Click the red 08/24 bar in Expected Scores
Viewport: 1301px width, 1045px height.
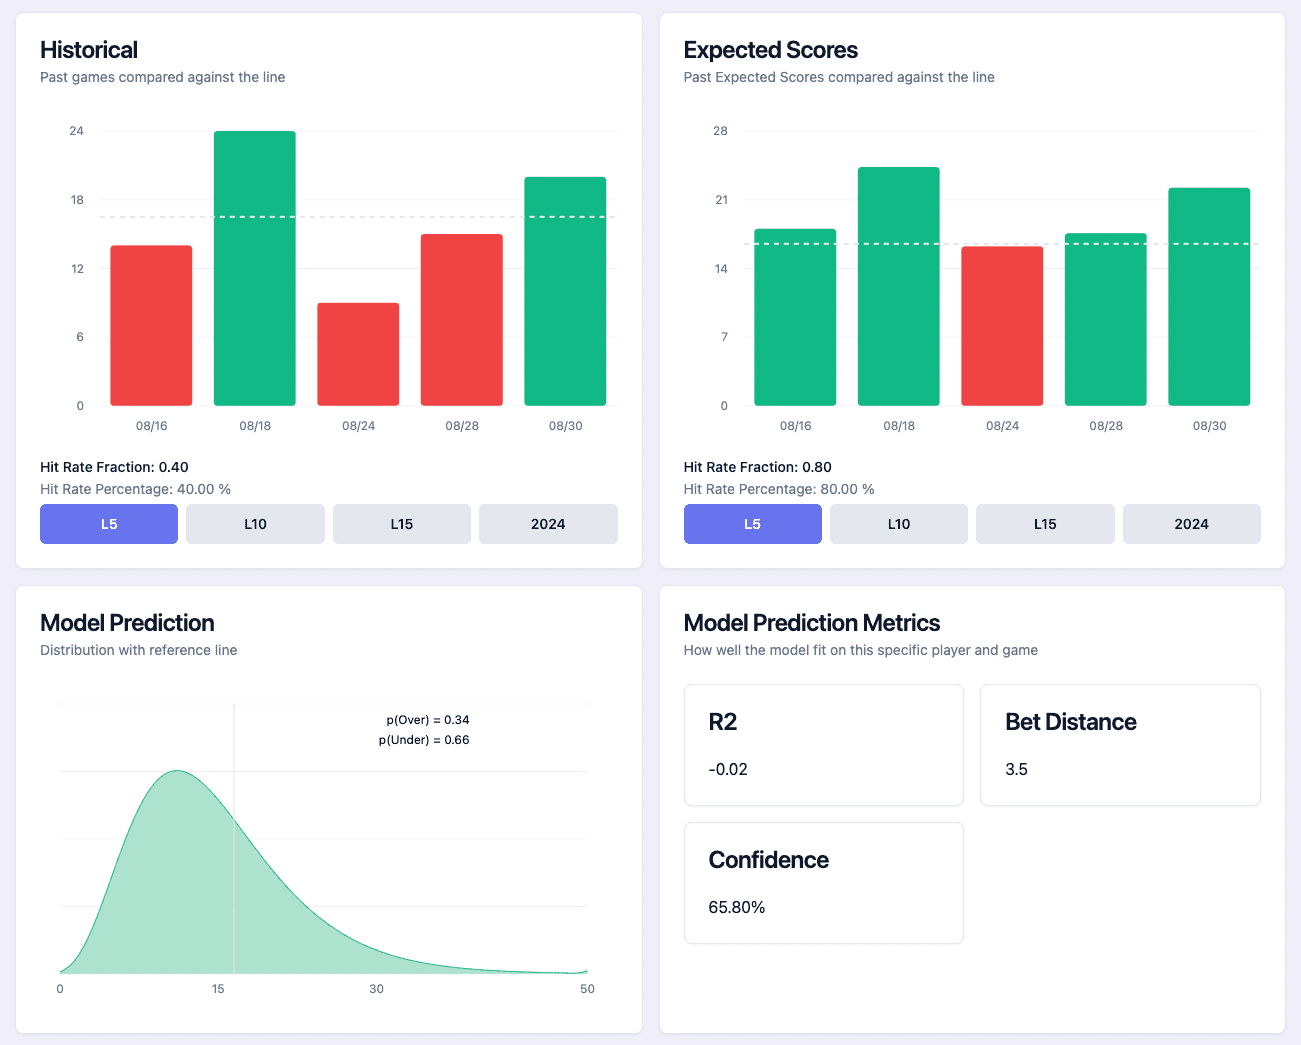click(1002, 326)
